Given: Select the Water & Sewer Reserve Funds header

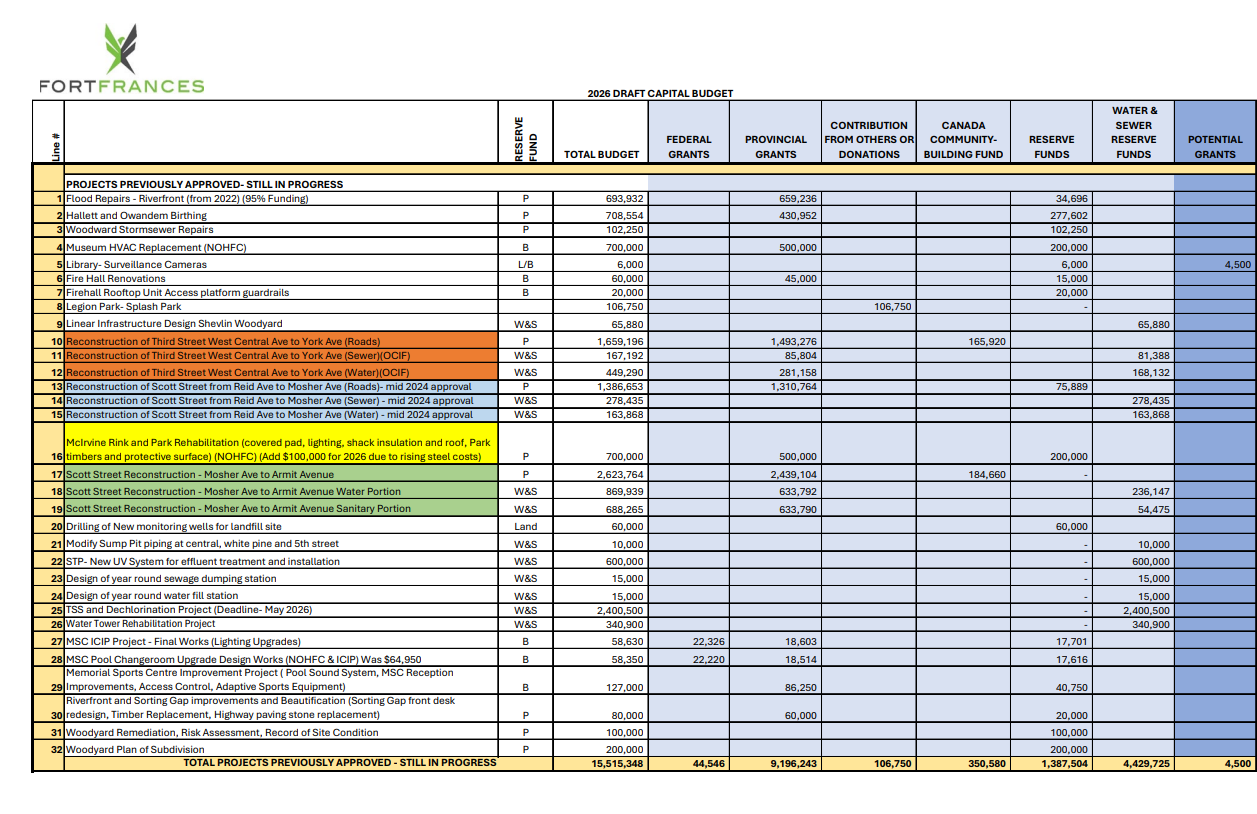Looking at the screenshot, I should click(1133, 132).
